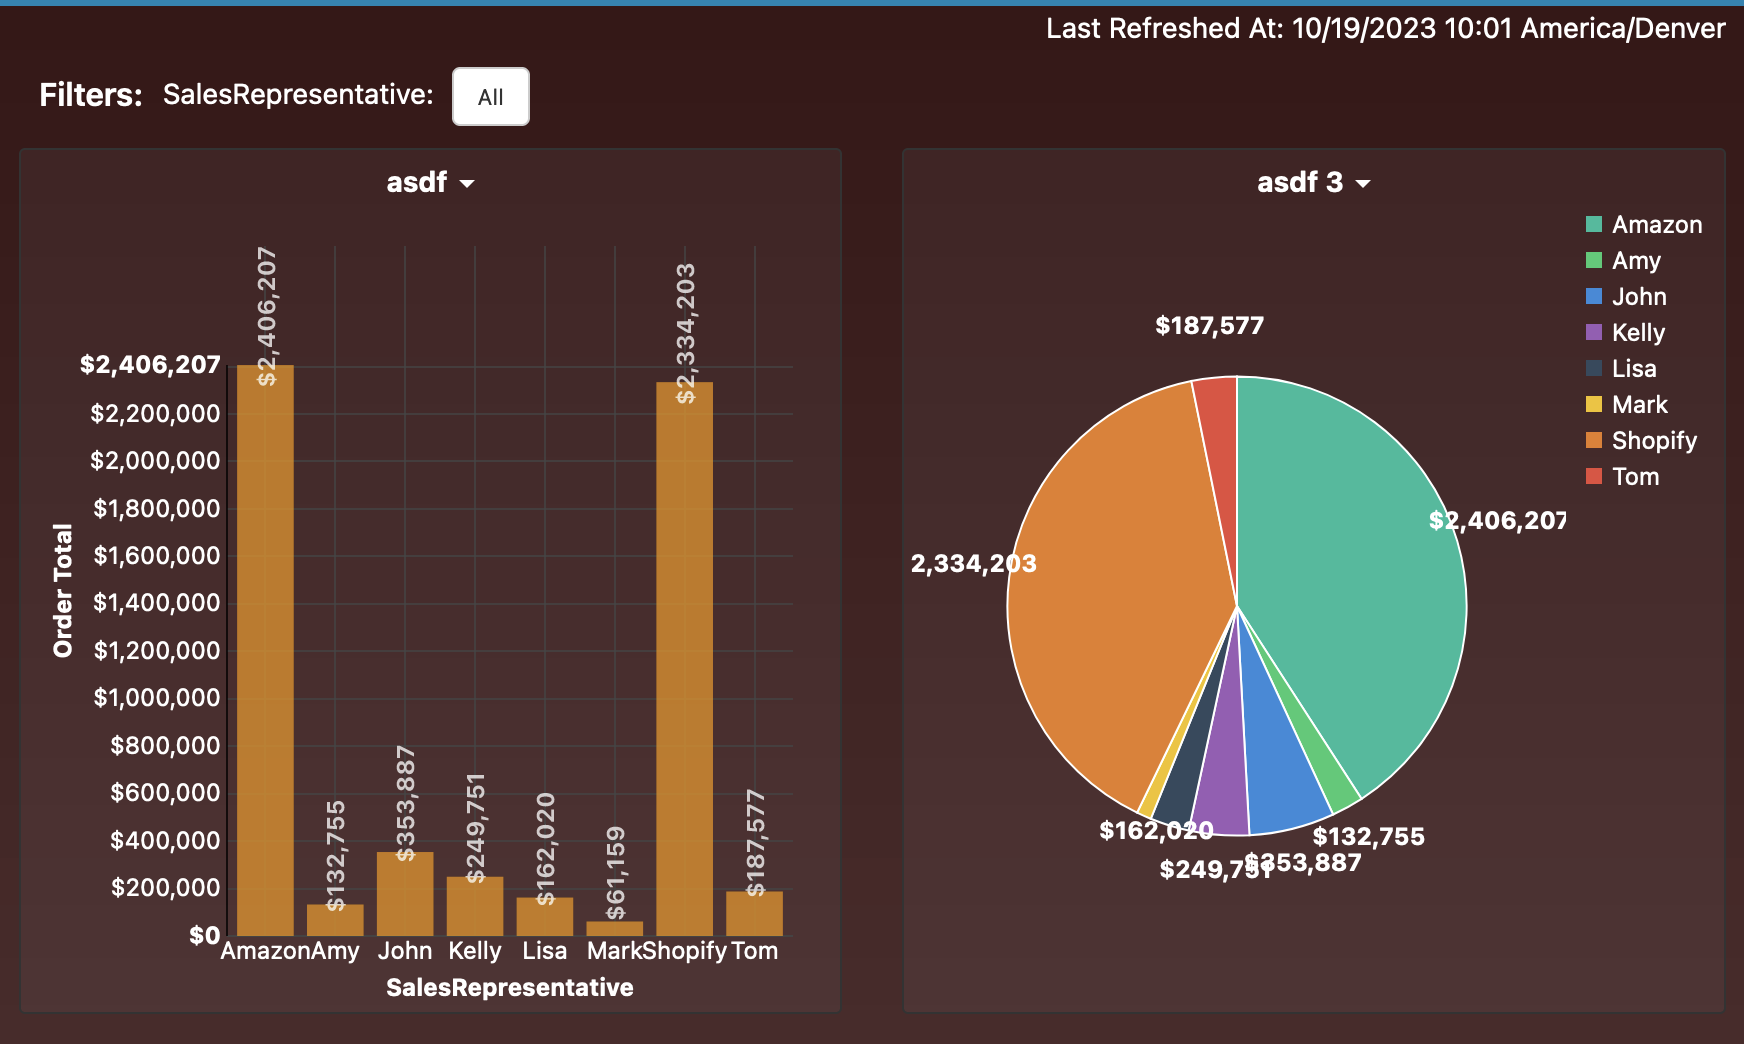The image size is (1744, 1044).
Task: Click the John bar showing $353,887
Action: (x=406, y=893)
